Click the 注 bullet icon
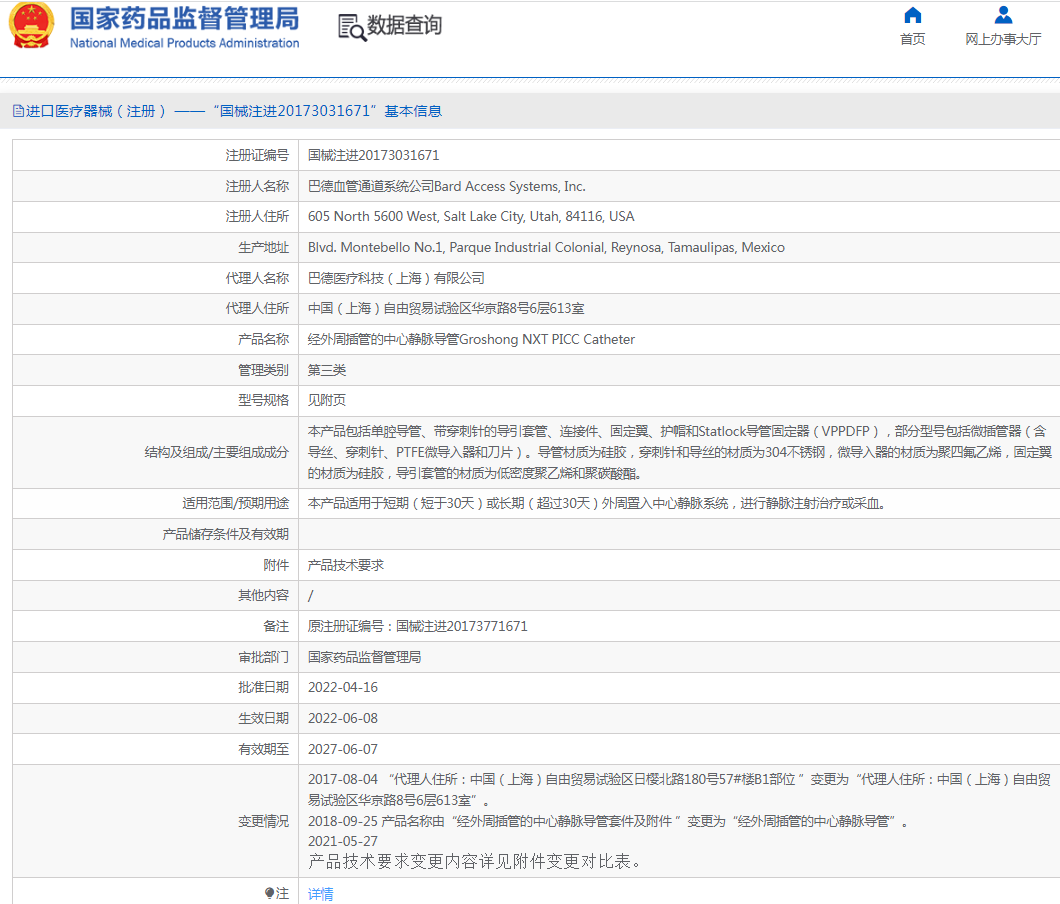The width and height of the screenshot is (1060, 904). pyautogui.click(x=269, y=893)
